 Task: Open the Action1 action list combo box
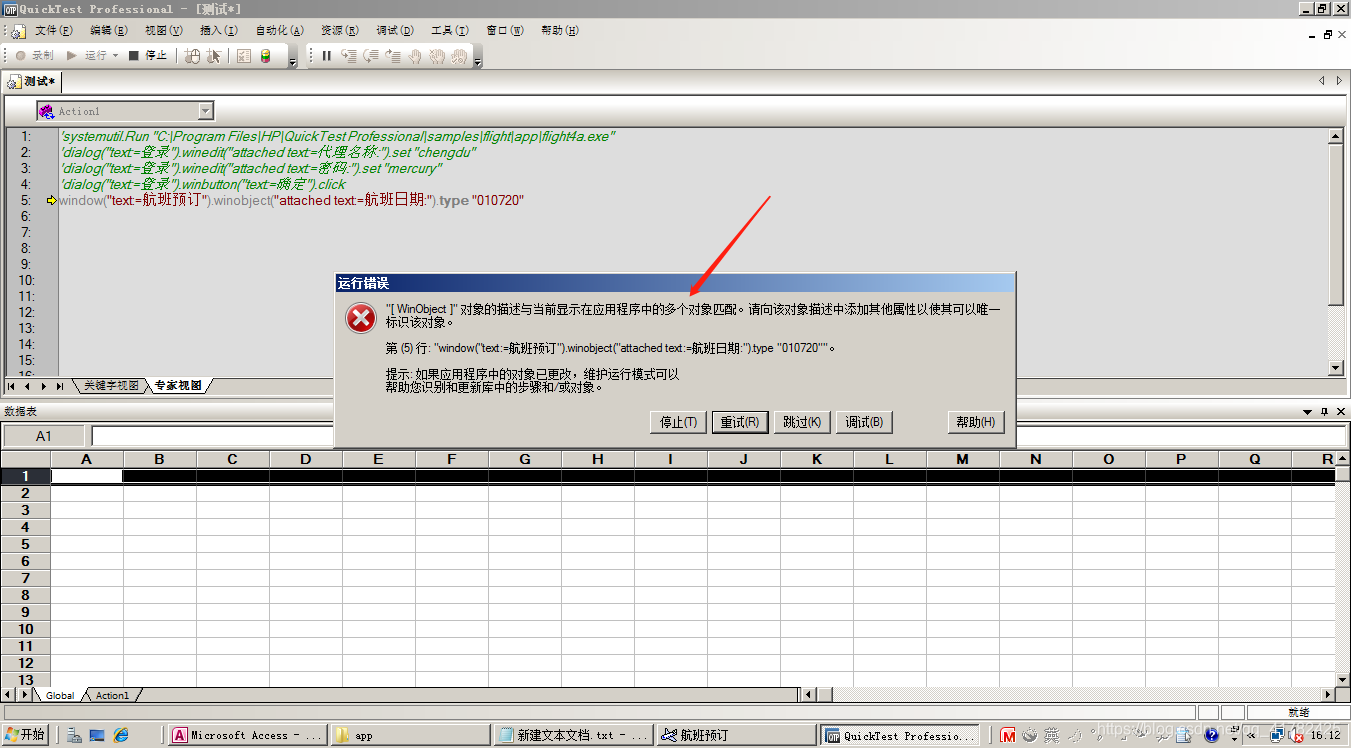125,111
